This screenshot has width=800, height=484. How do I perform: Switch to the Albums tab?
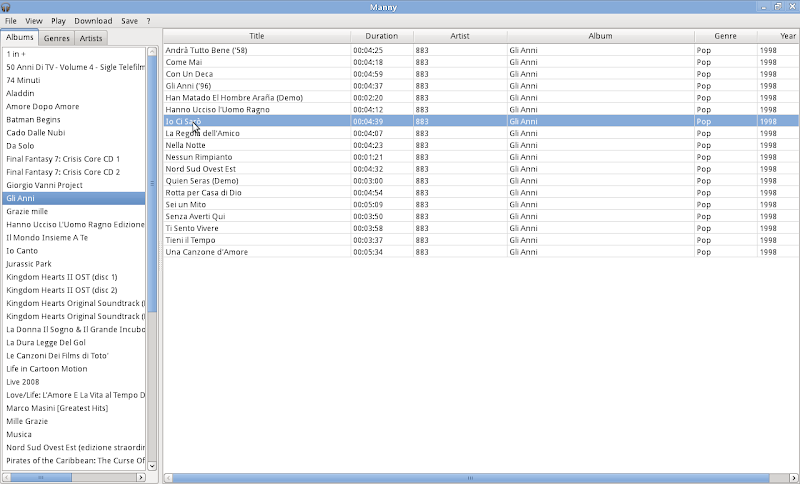[19, 37]
